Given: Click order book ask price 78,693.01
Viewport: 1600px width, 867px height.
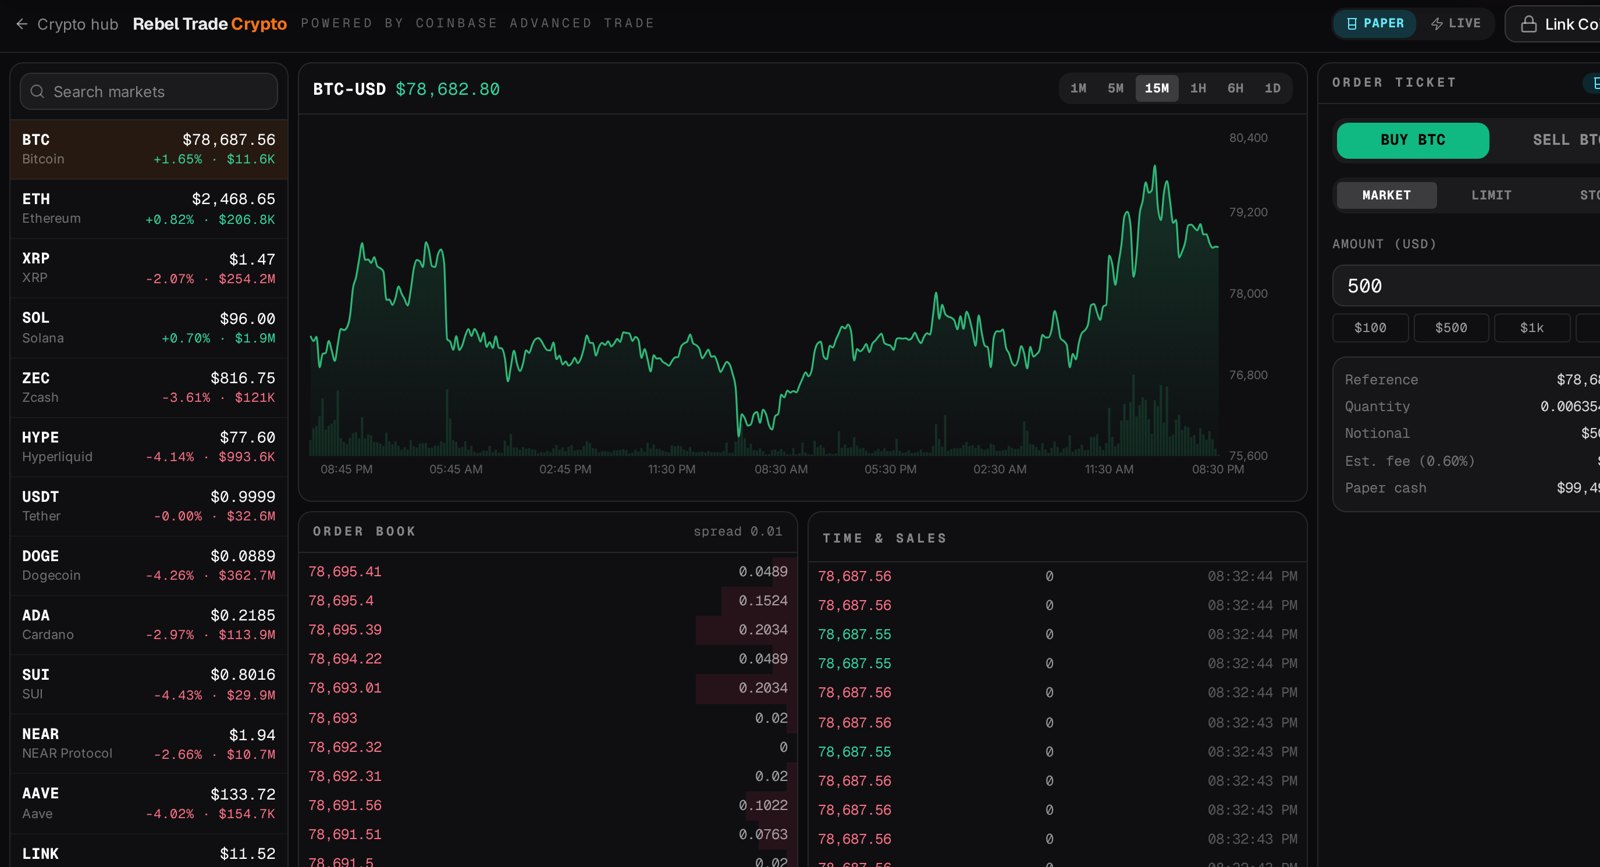Looking at the screenshot, I should pos(345,688).
